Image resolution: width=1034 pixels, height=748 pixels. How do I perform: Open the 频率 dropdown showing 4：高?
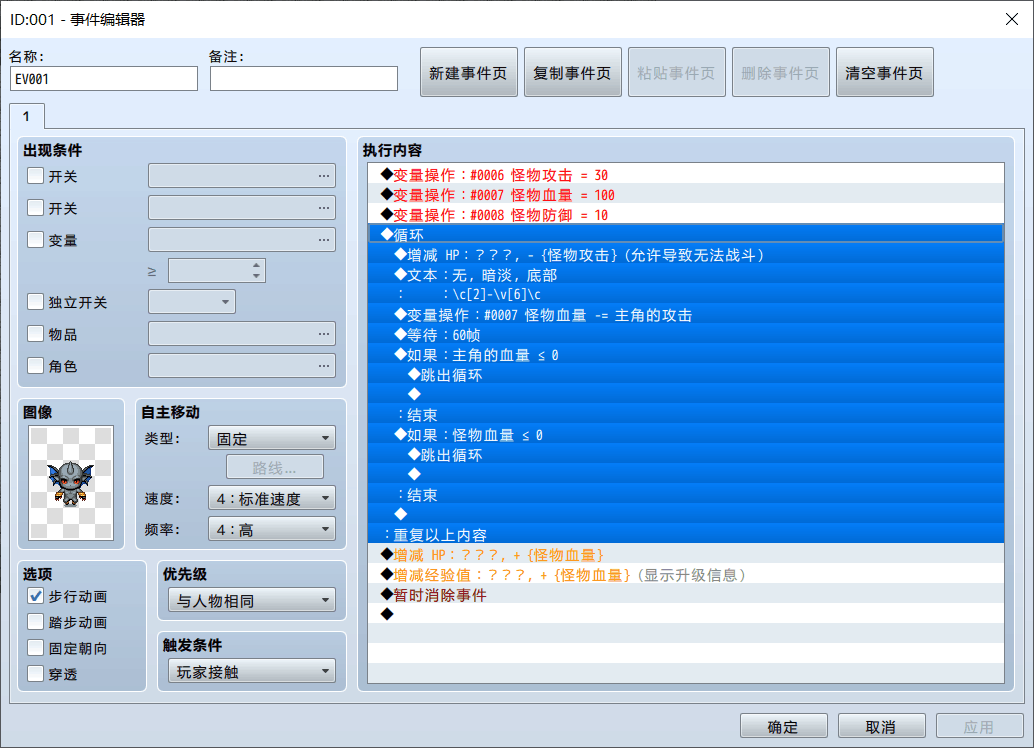tap(272, 529)
